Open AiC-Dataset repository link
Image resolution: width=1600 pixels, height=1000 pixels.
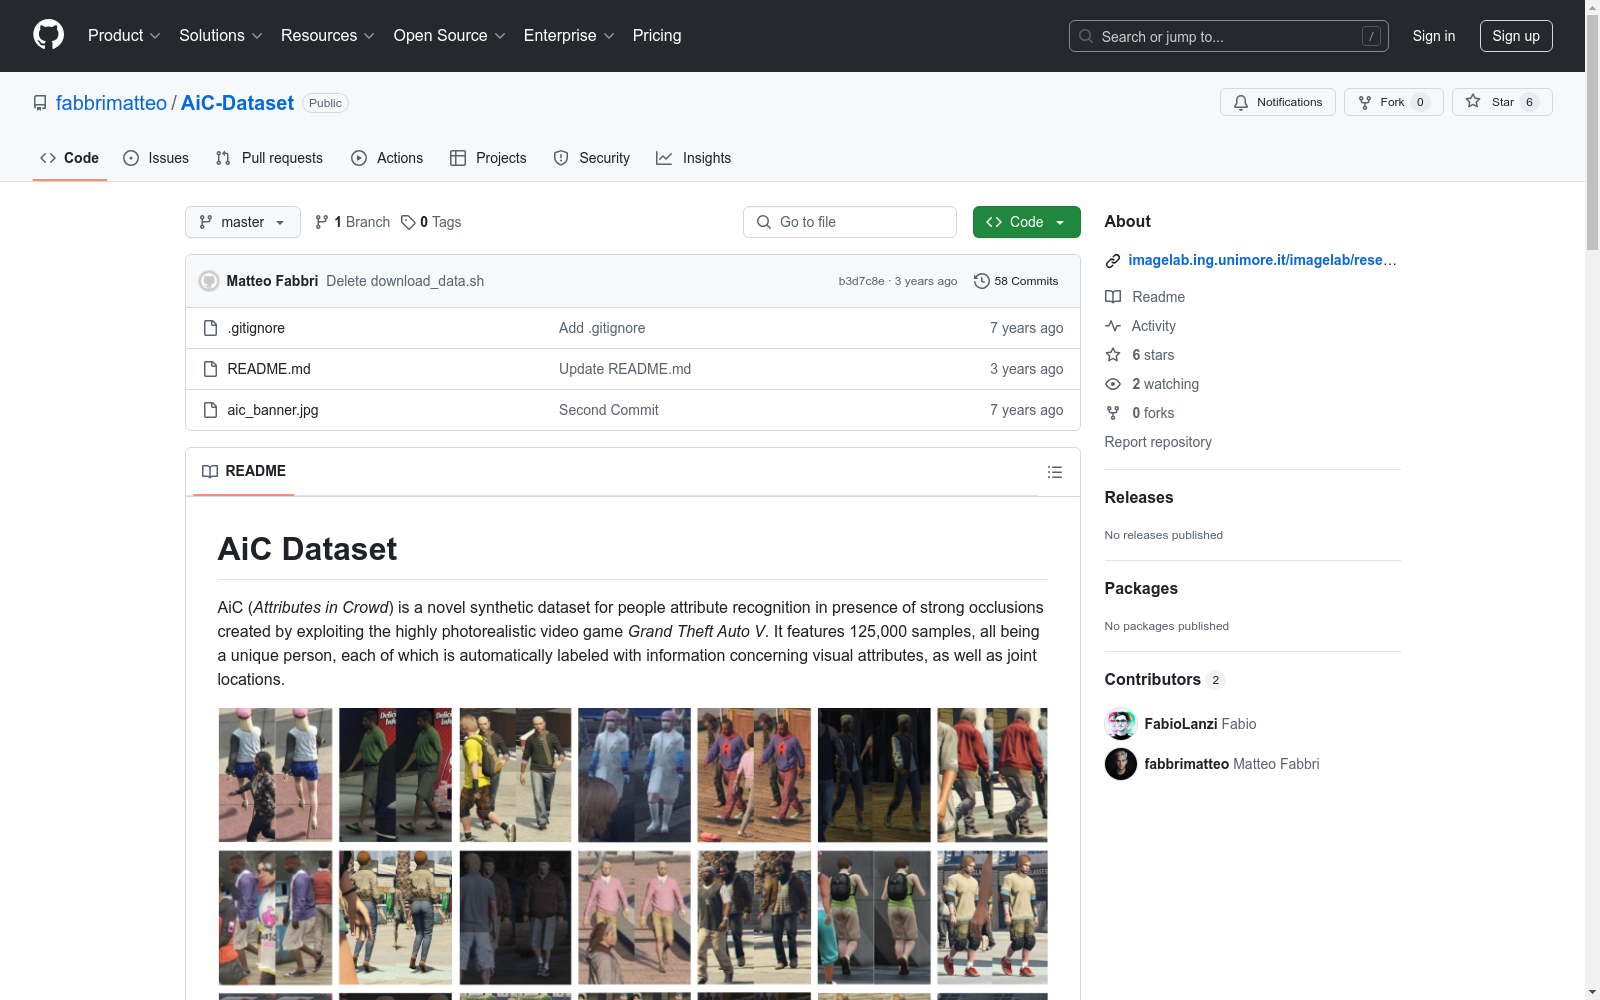237,103
